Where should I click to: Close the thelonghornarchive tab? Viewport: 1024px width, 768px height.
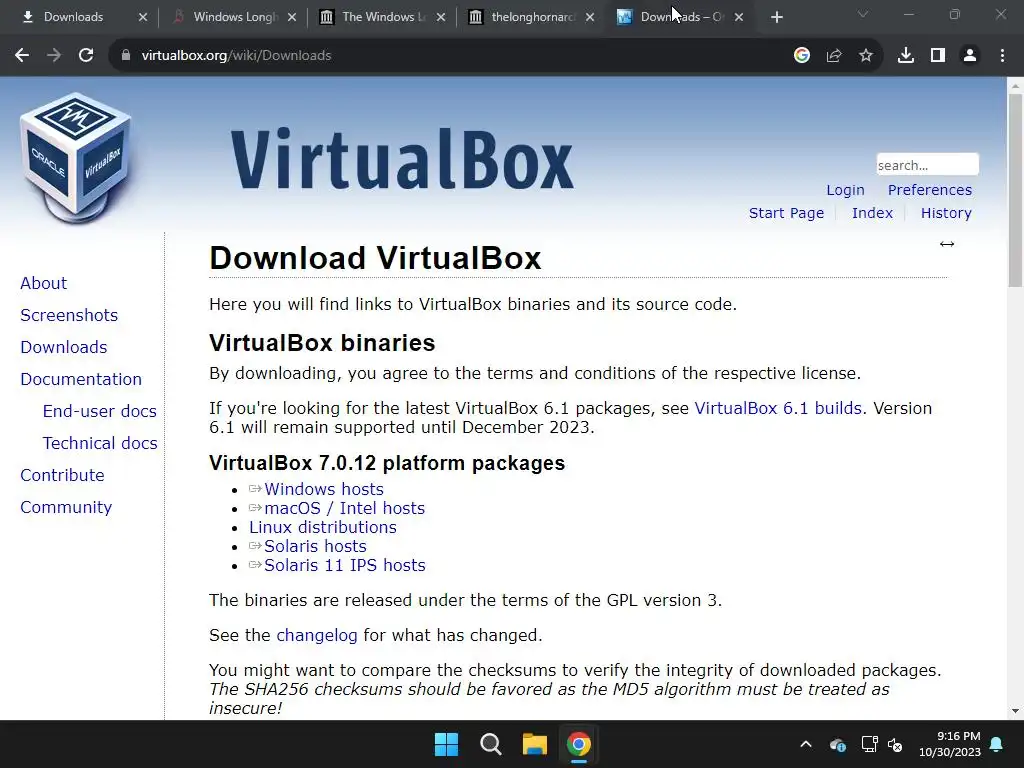click(x=590, y=17)
